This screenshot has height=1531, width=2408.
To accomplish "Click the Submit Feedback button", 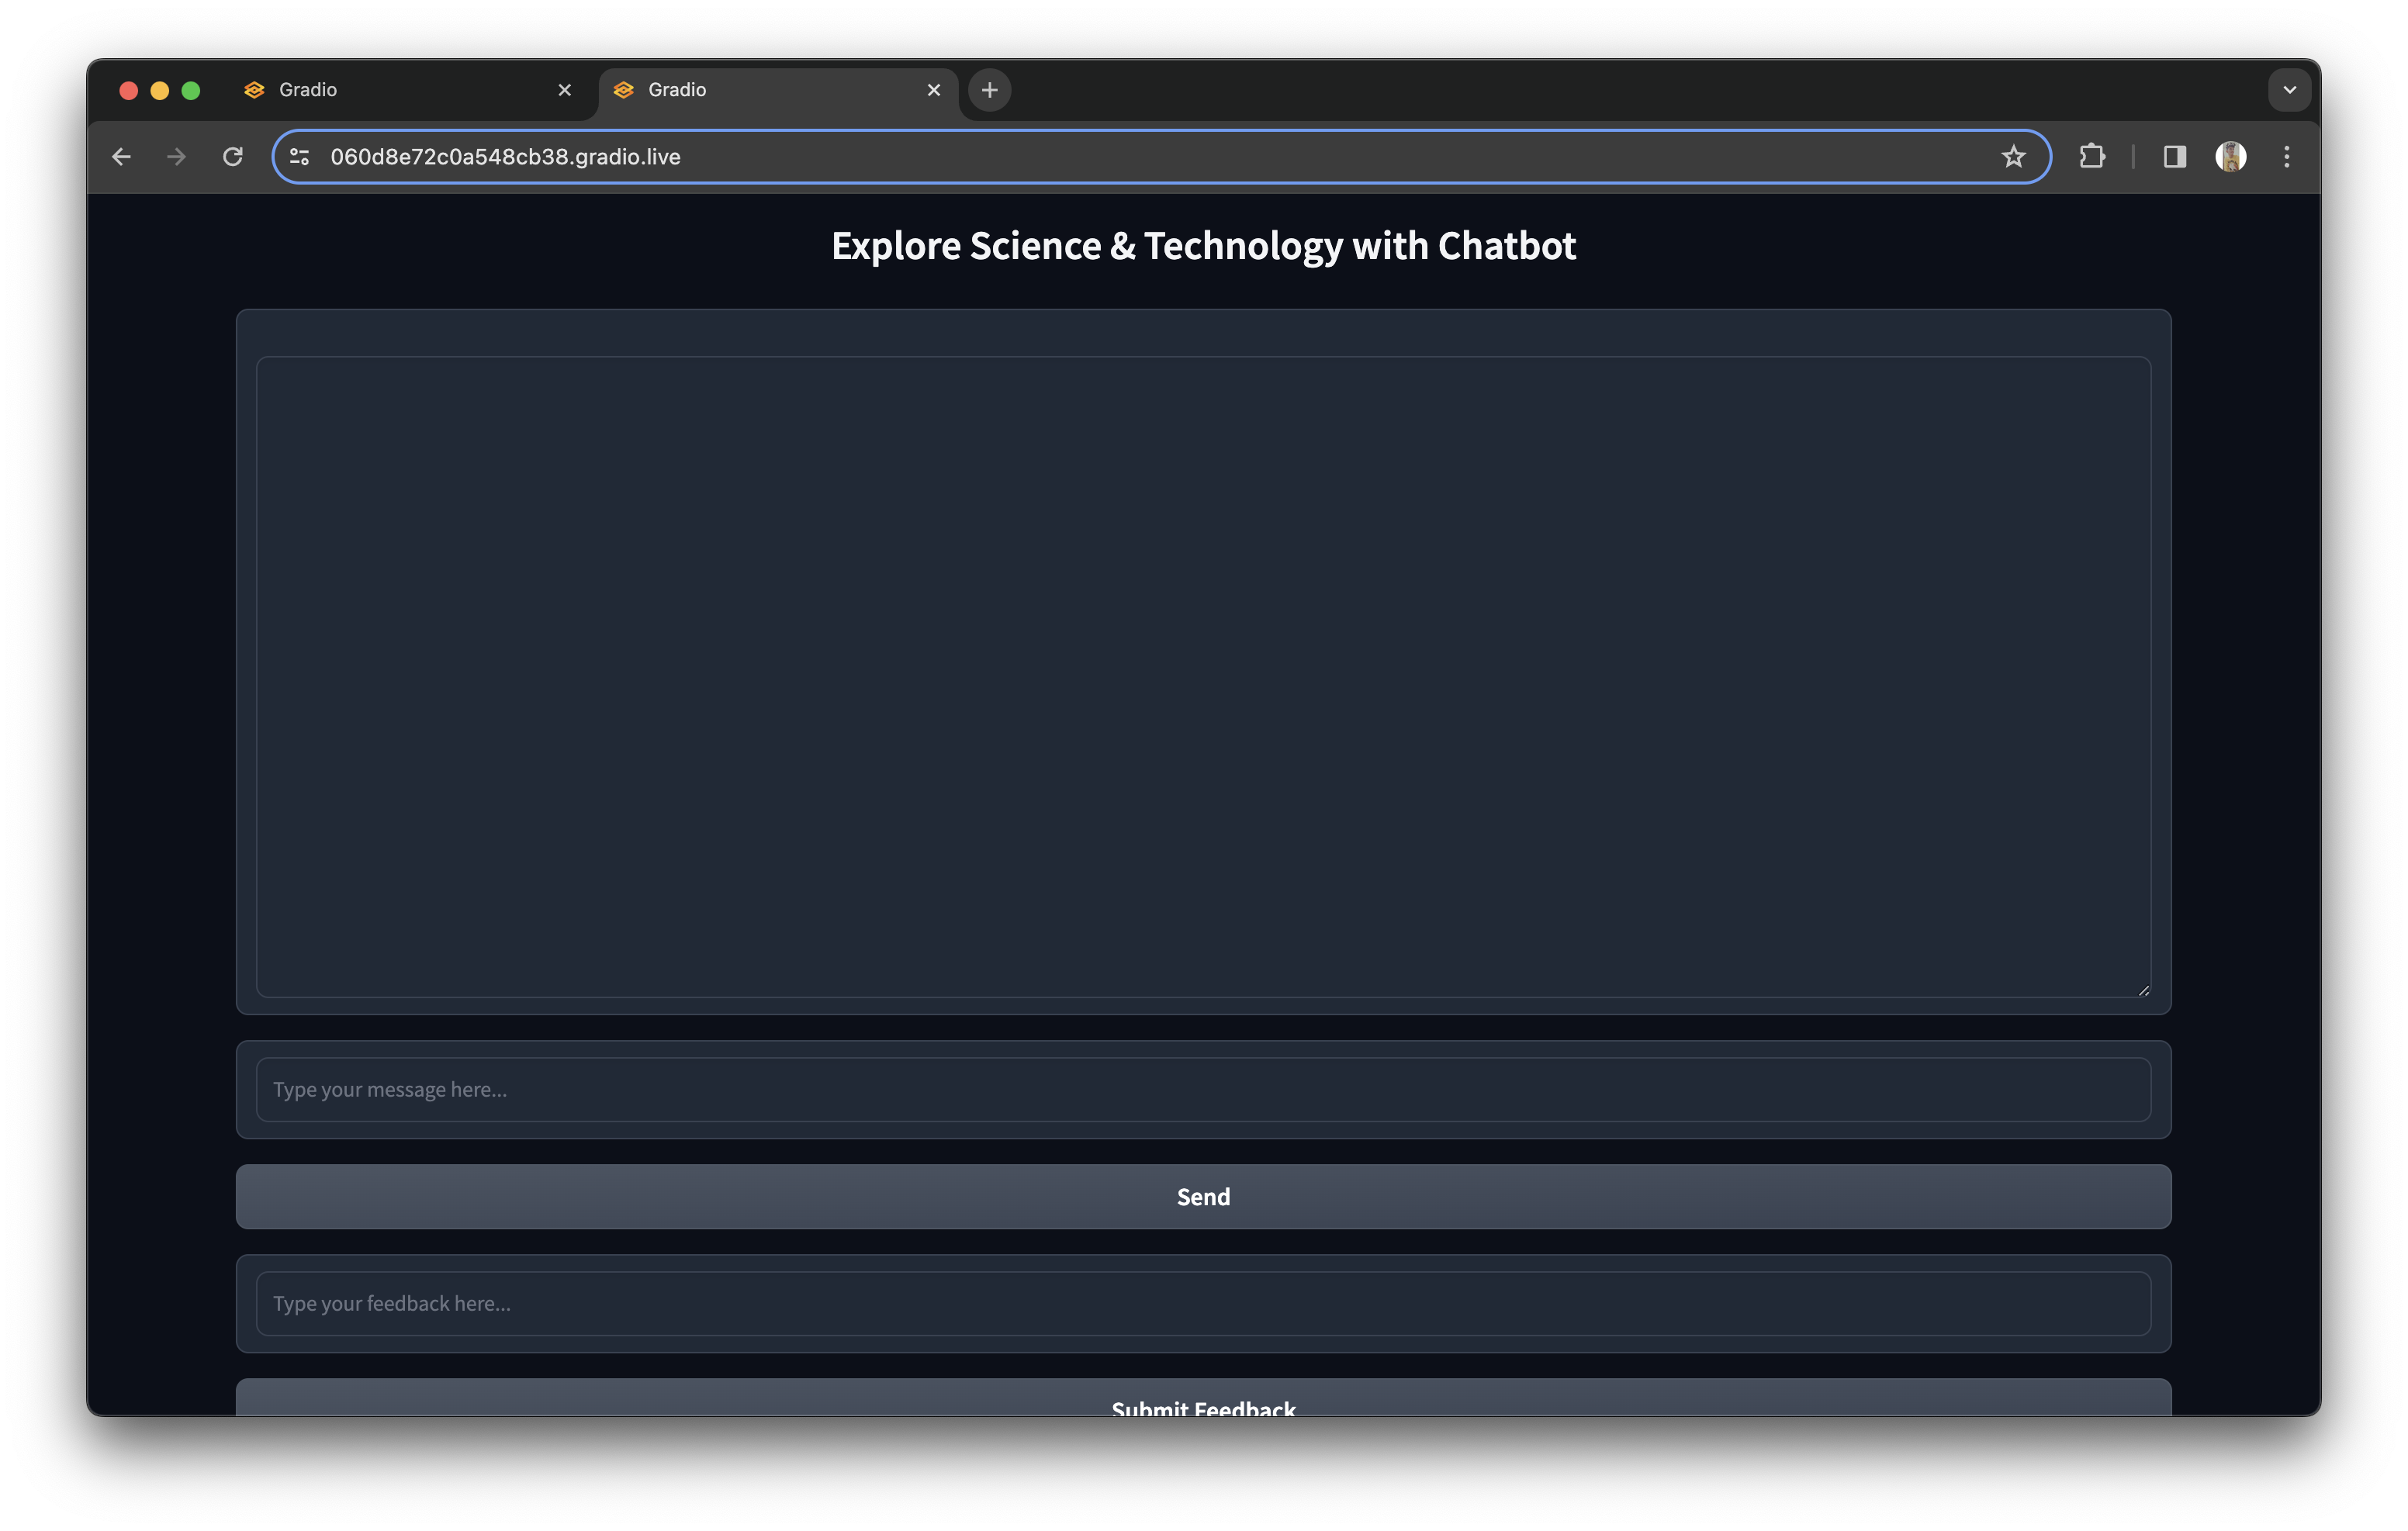I will [x=1204, y=1398].
